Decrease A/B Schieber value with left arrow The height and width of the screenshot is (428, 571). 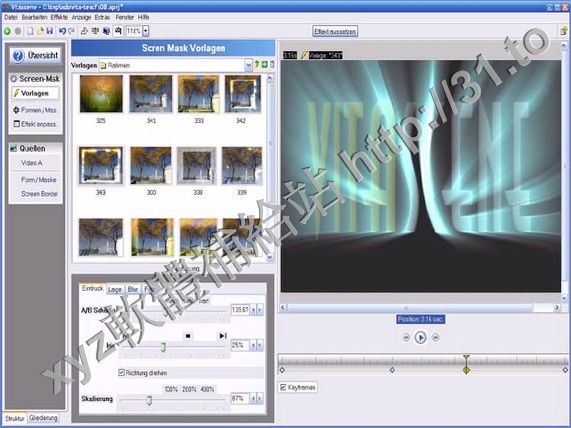tap(253, 310)
